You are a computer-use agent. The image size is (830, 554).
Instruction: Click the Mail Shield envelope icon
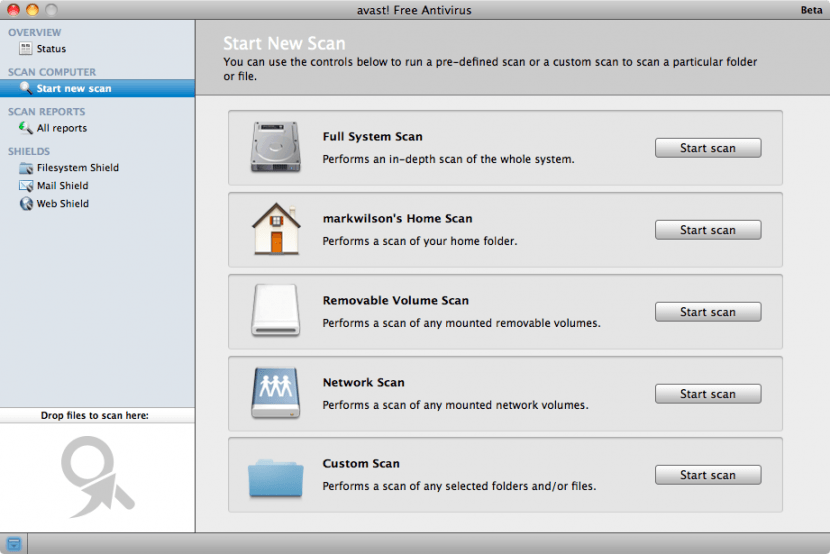26,186
